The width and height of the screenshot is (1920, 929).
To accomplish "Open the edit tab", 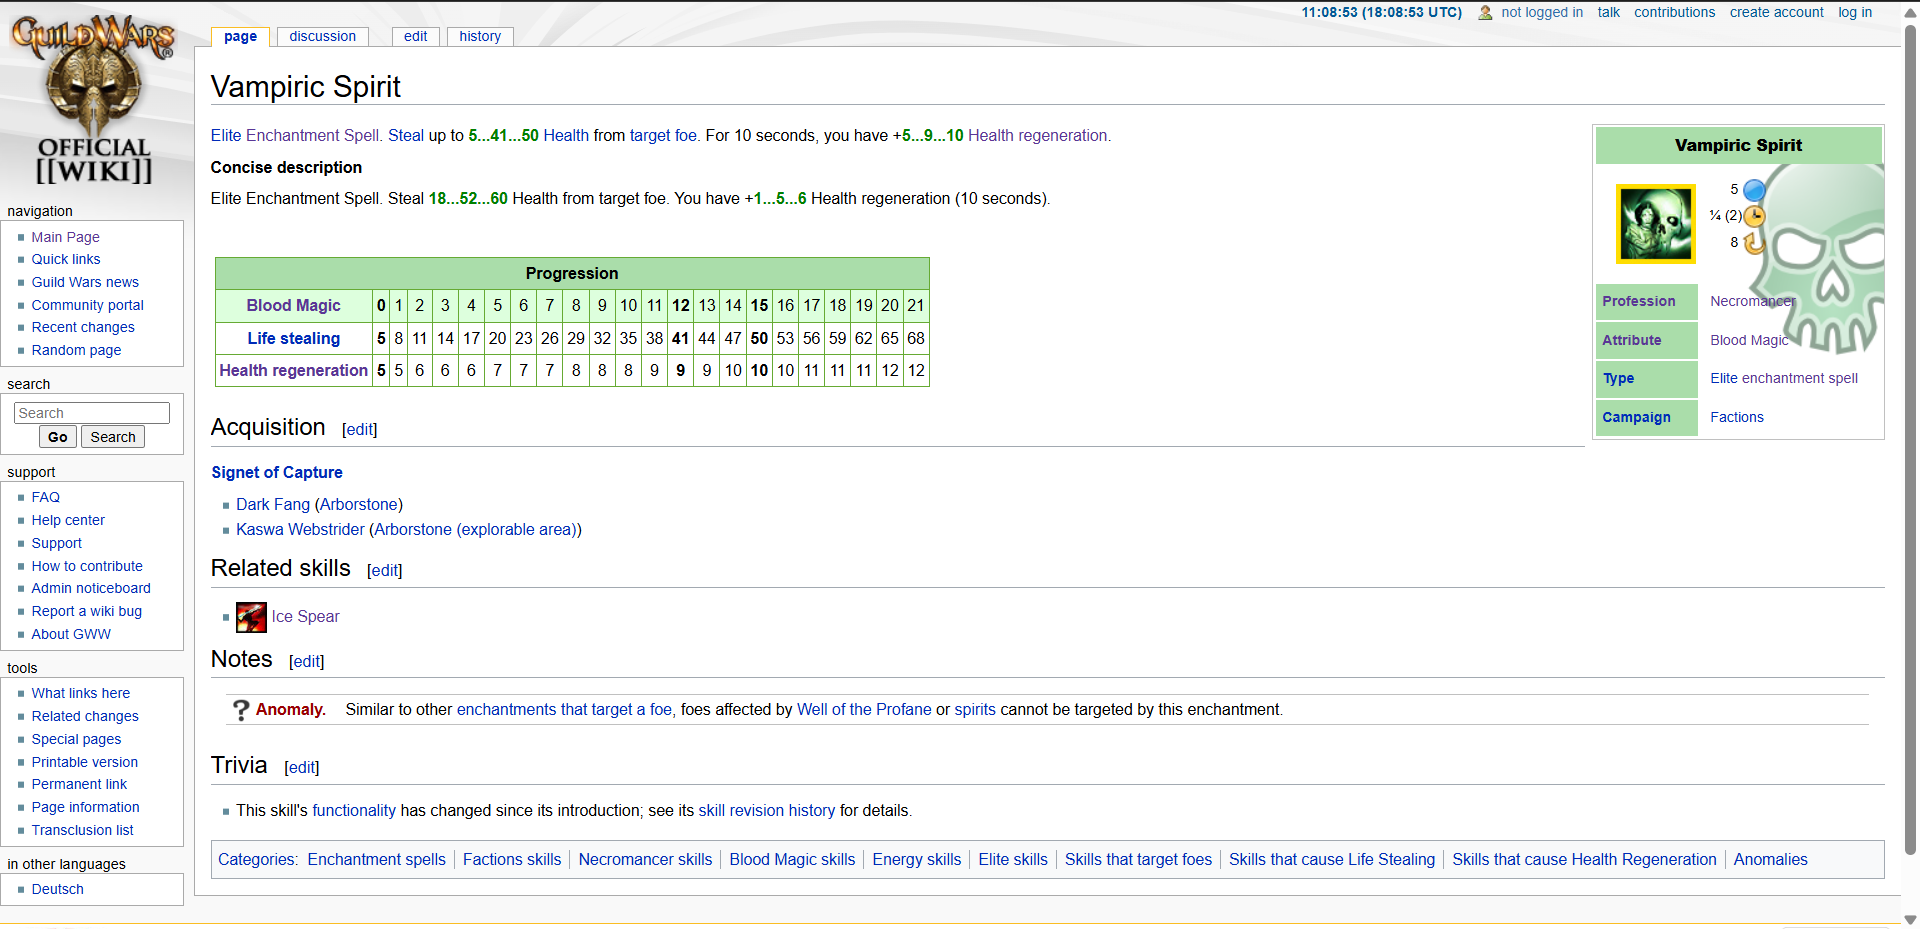I will tap(416, 37).
